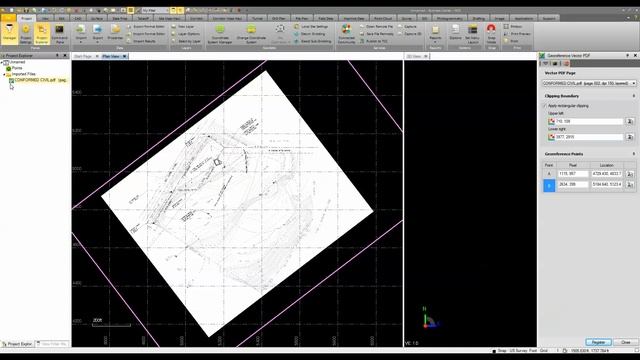The image size is (640, 360).
Task: Select the Start Page tab
Action: [83, 56]
